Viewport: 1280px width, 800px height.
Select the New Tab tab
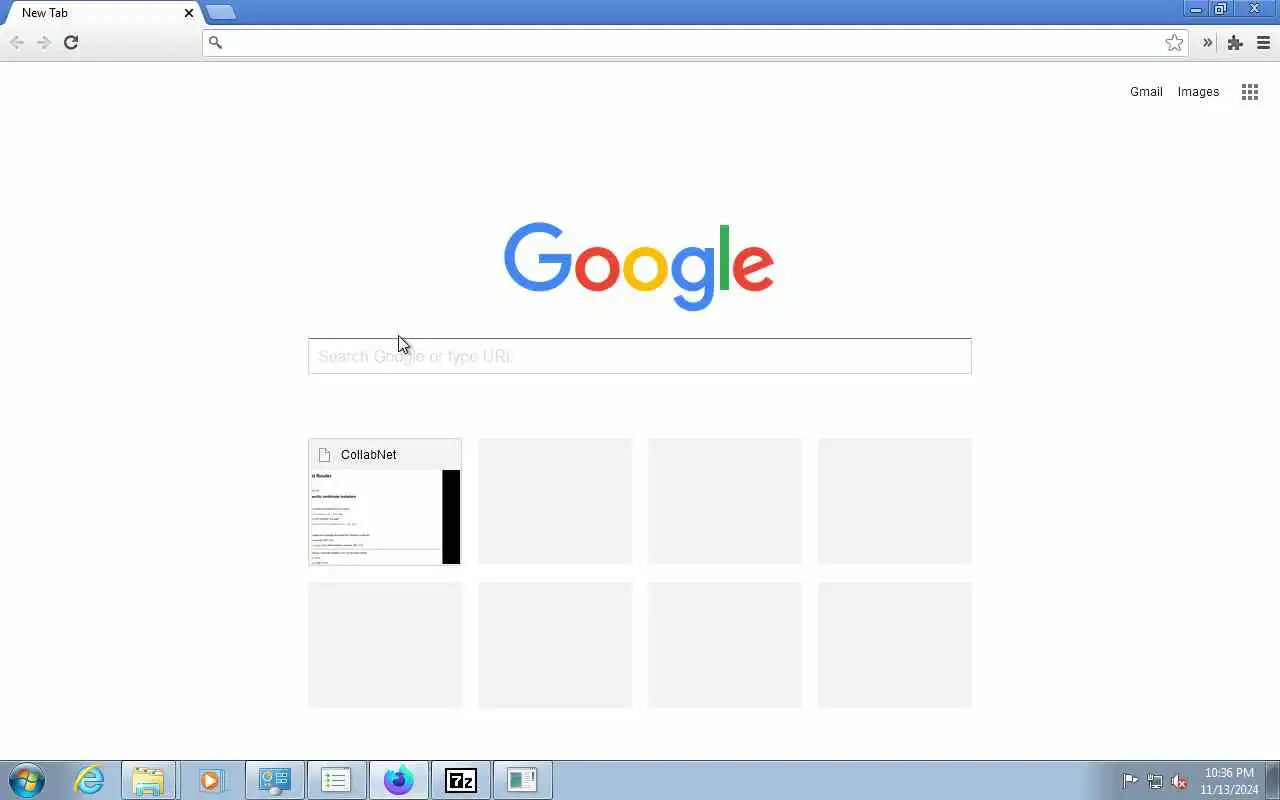100,13
